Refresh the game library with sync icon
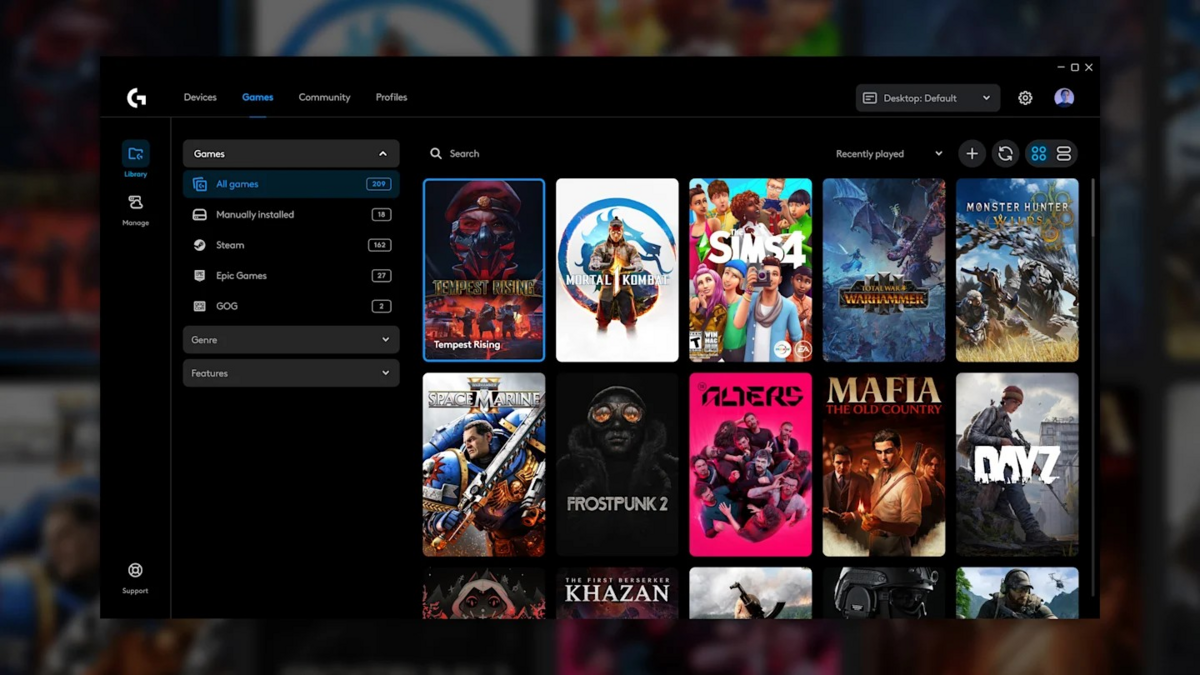1200x675 pixels. tap(1004, 153)
